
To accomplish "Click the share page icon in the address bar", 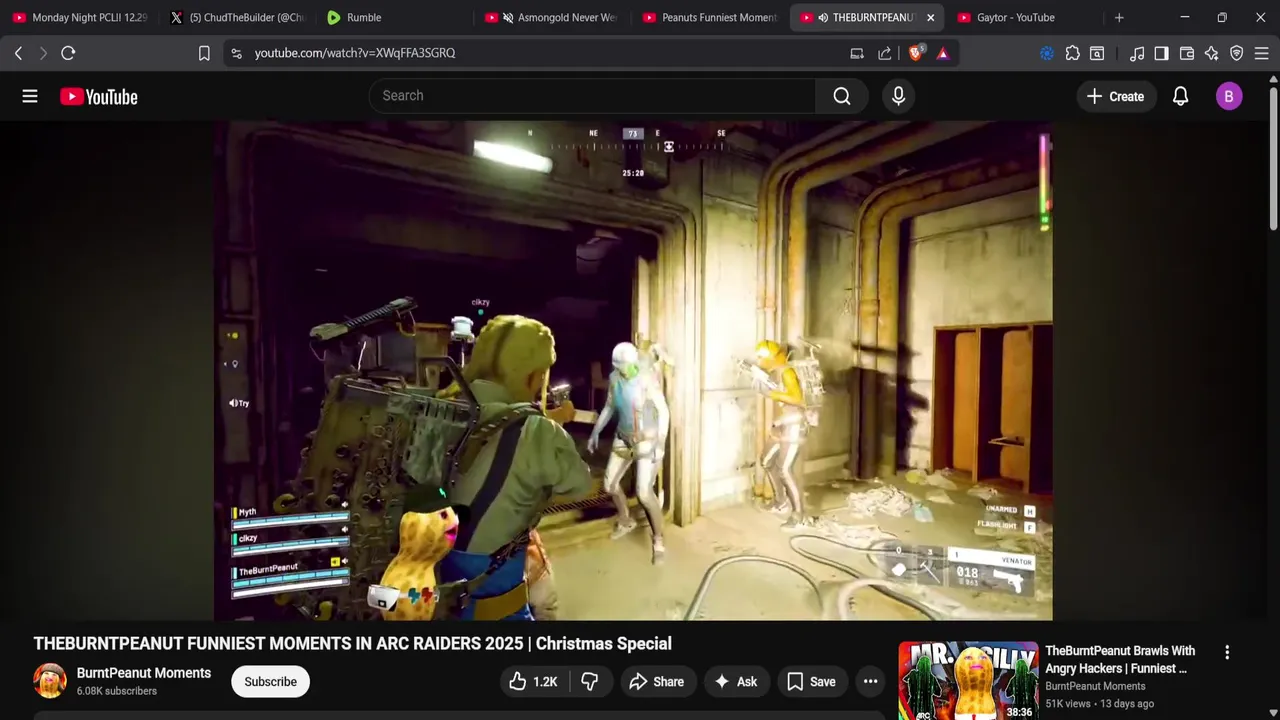I will (885, 53).
